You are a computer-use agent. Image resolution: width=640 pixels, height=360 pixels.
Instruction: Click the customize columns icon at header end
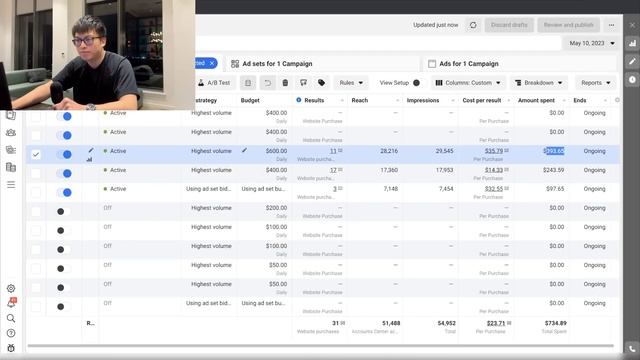pyautogui.click(x=617, y=100)
